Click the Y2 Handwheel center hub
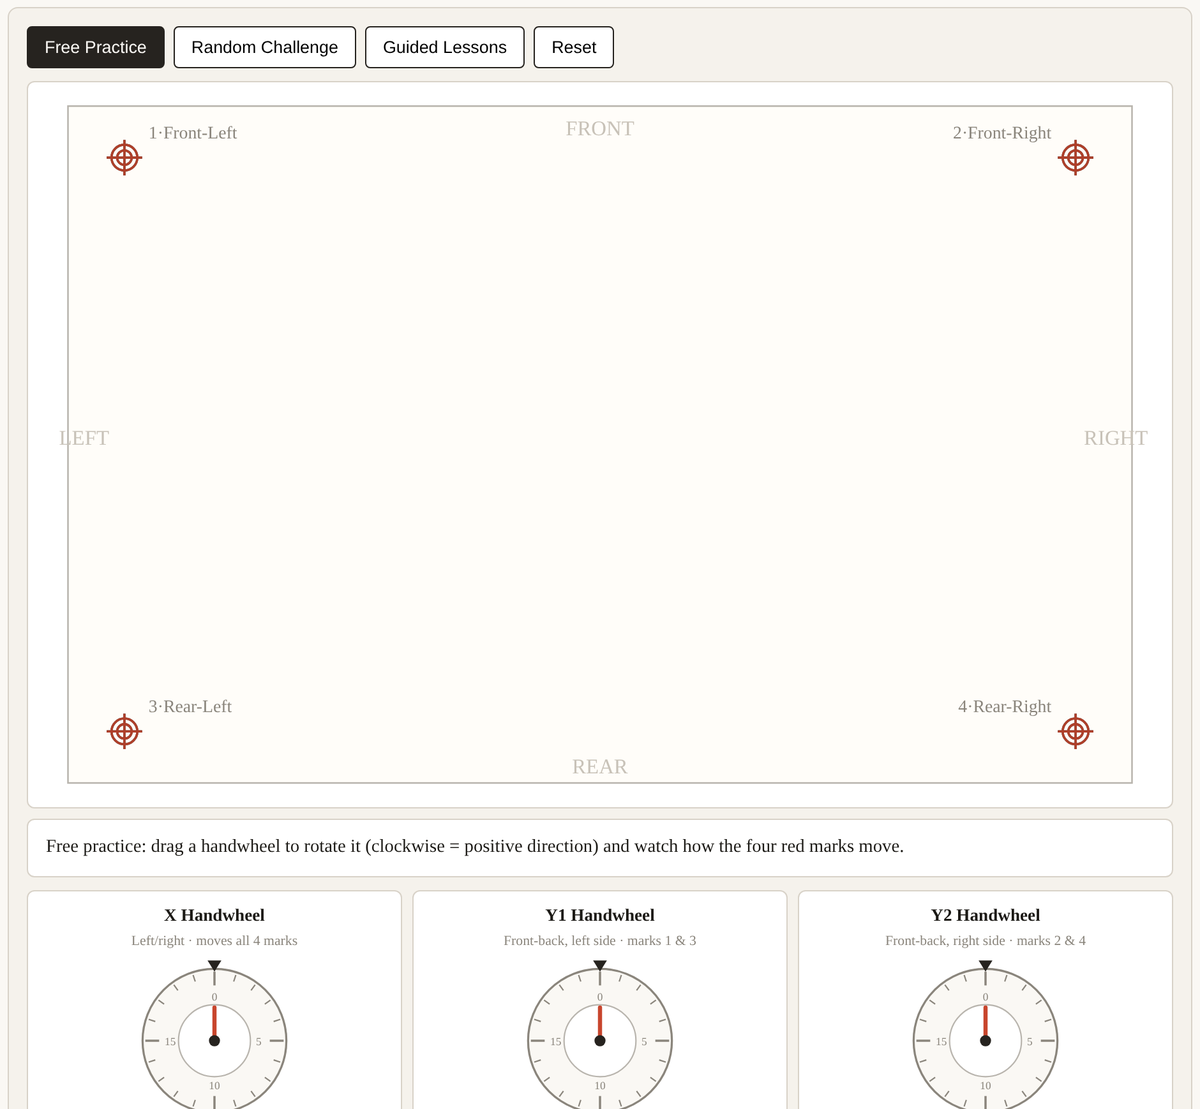This screenshot has height=1109, width=1200. click(x=985, y=1041)
